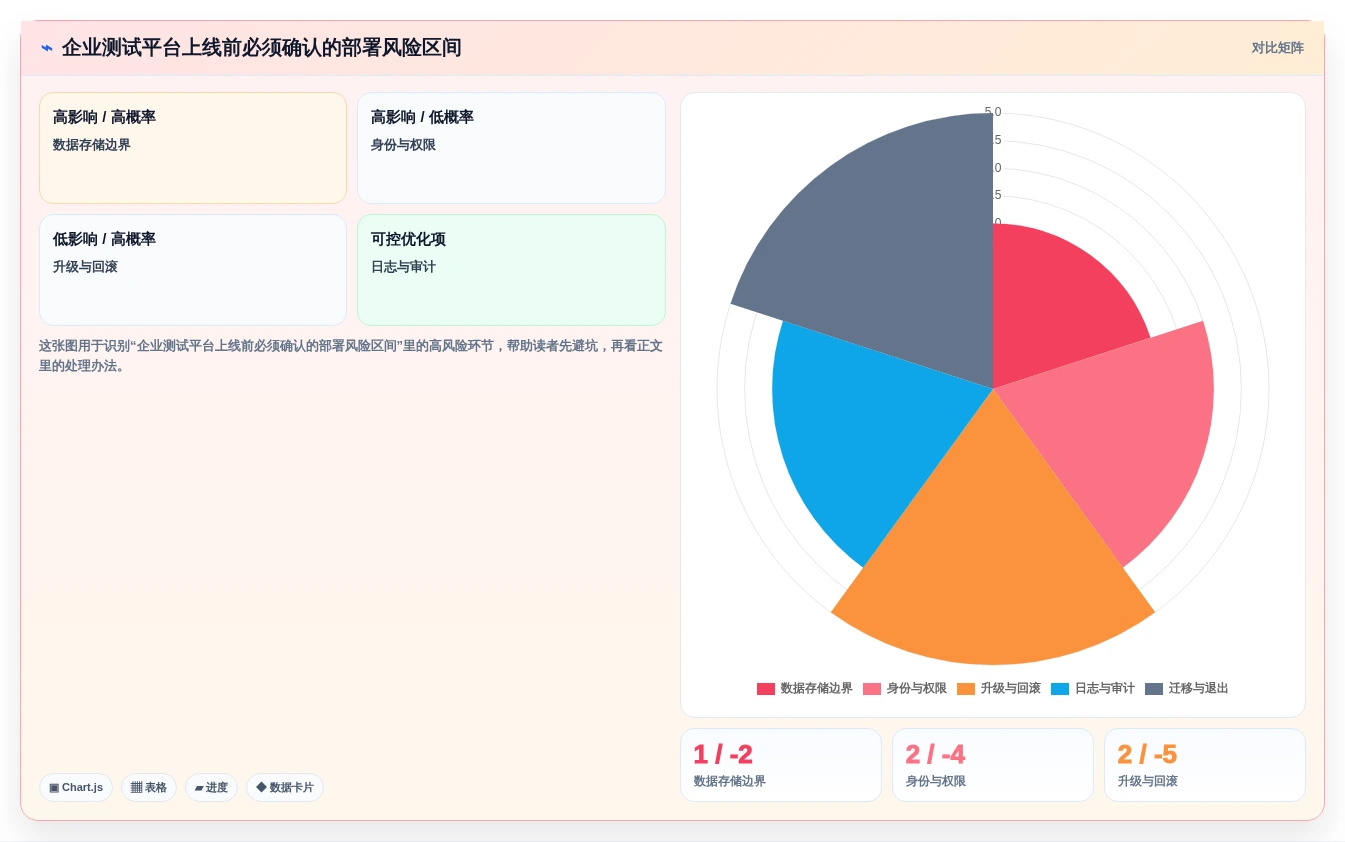Open the 1 / -2 数据存储边界 stat card
The image size is (1345, 842).
pyautogui.click(x=781, y=765)
